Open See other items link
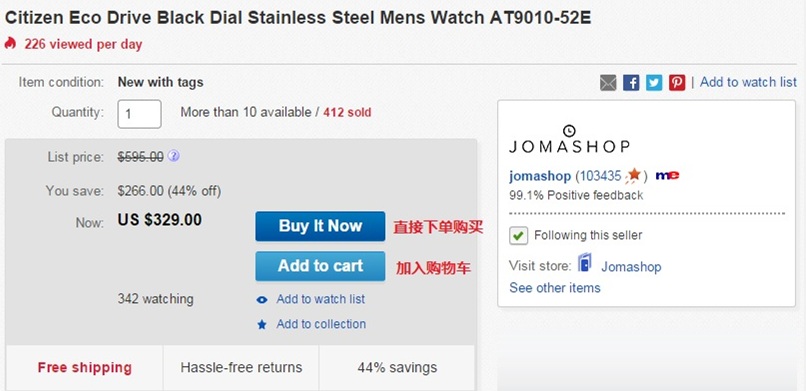Viewport: 806px width, 391px height. tap(555, 288)
